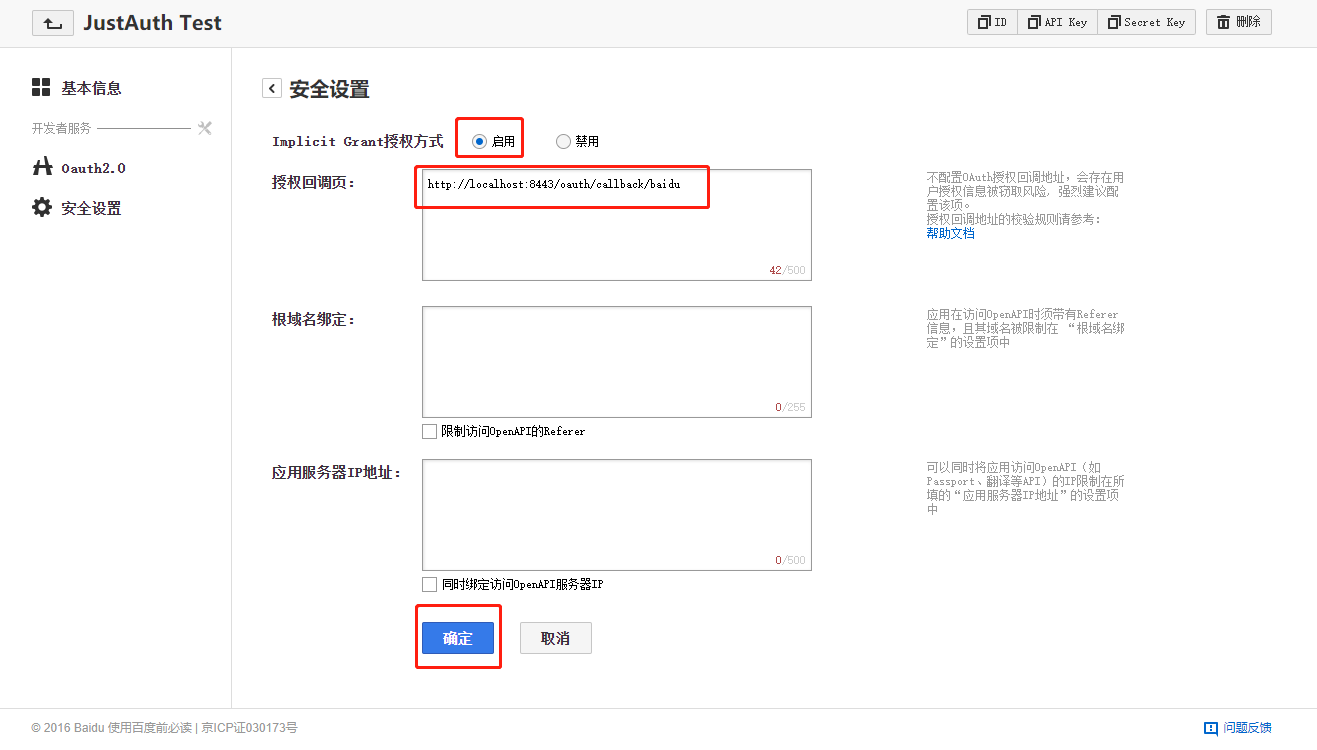Click the 问题反馈 feedback icon
The height and width of the screenshot is (750, 1317).
pos(1211,728)
